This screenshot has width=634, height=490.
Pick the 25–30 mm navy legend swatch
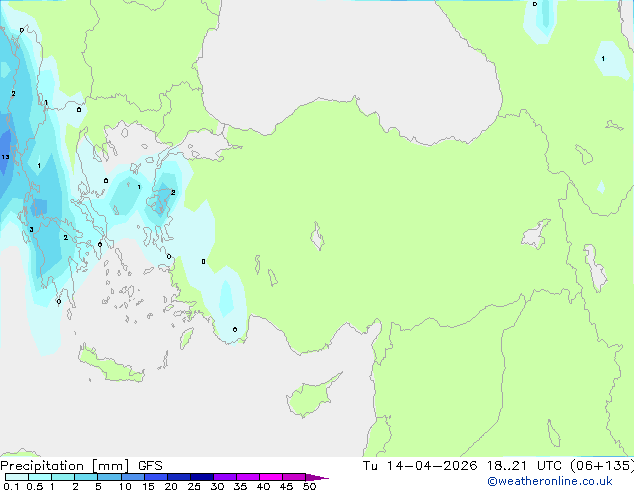(201, 477)
